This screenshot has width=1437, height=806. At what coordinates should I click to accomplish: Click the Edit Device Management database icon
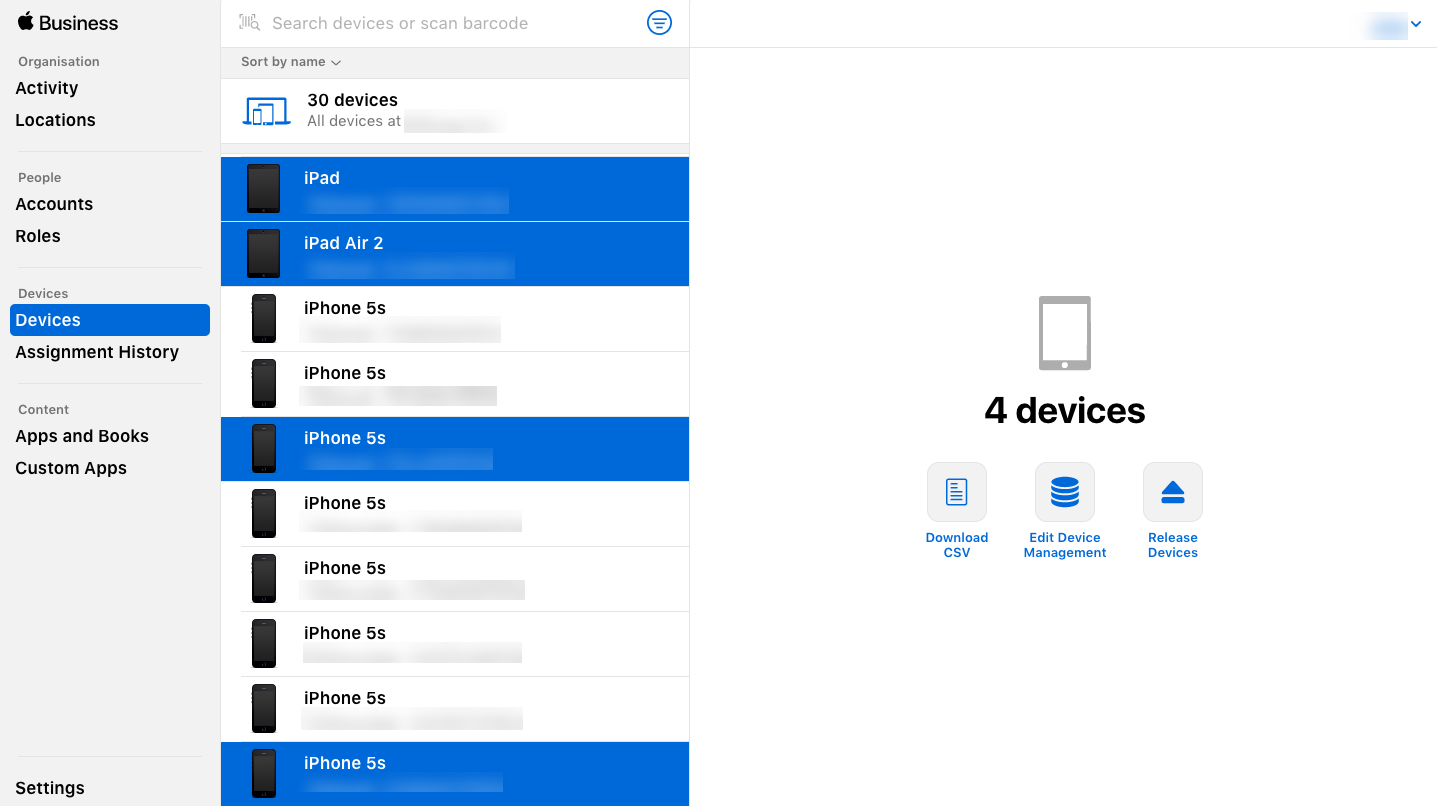(x=1065, y=492)
